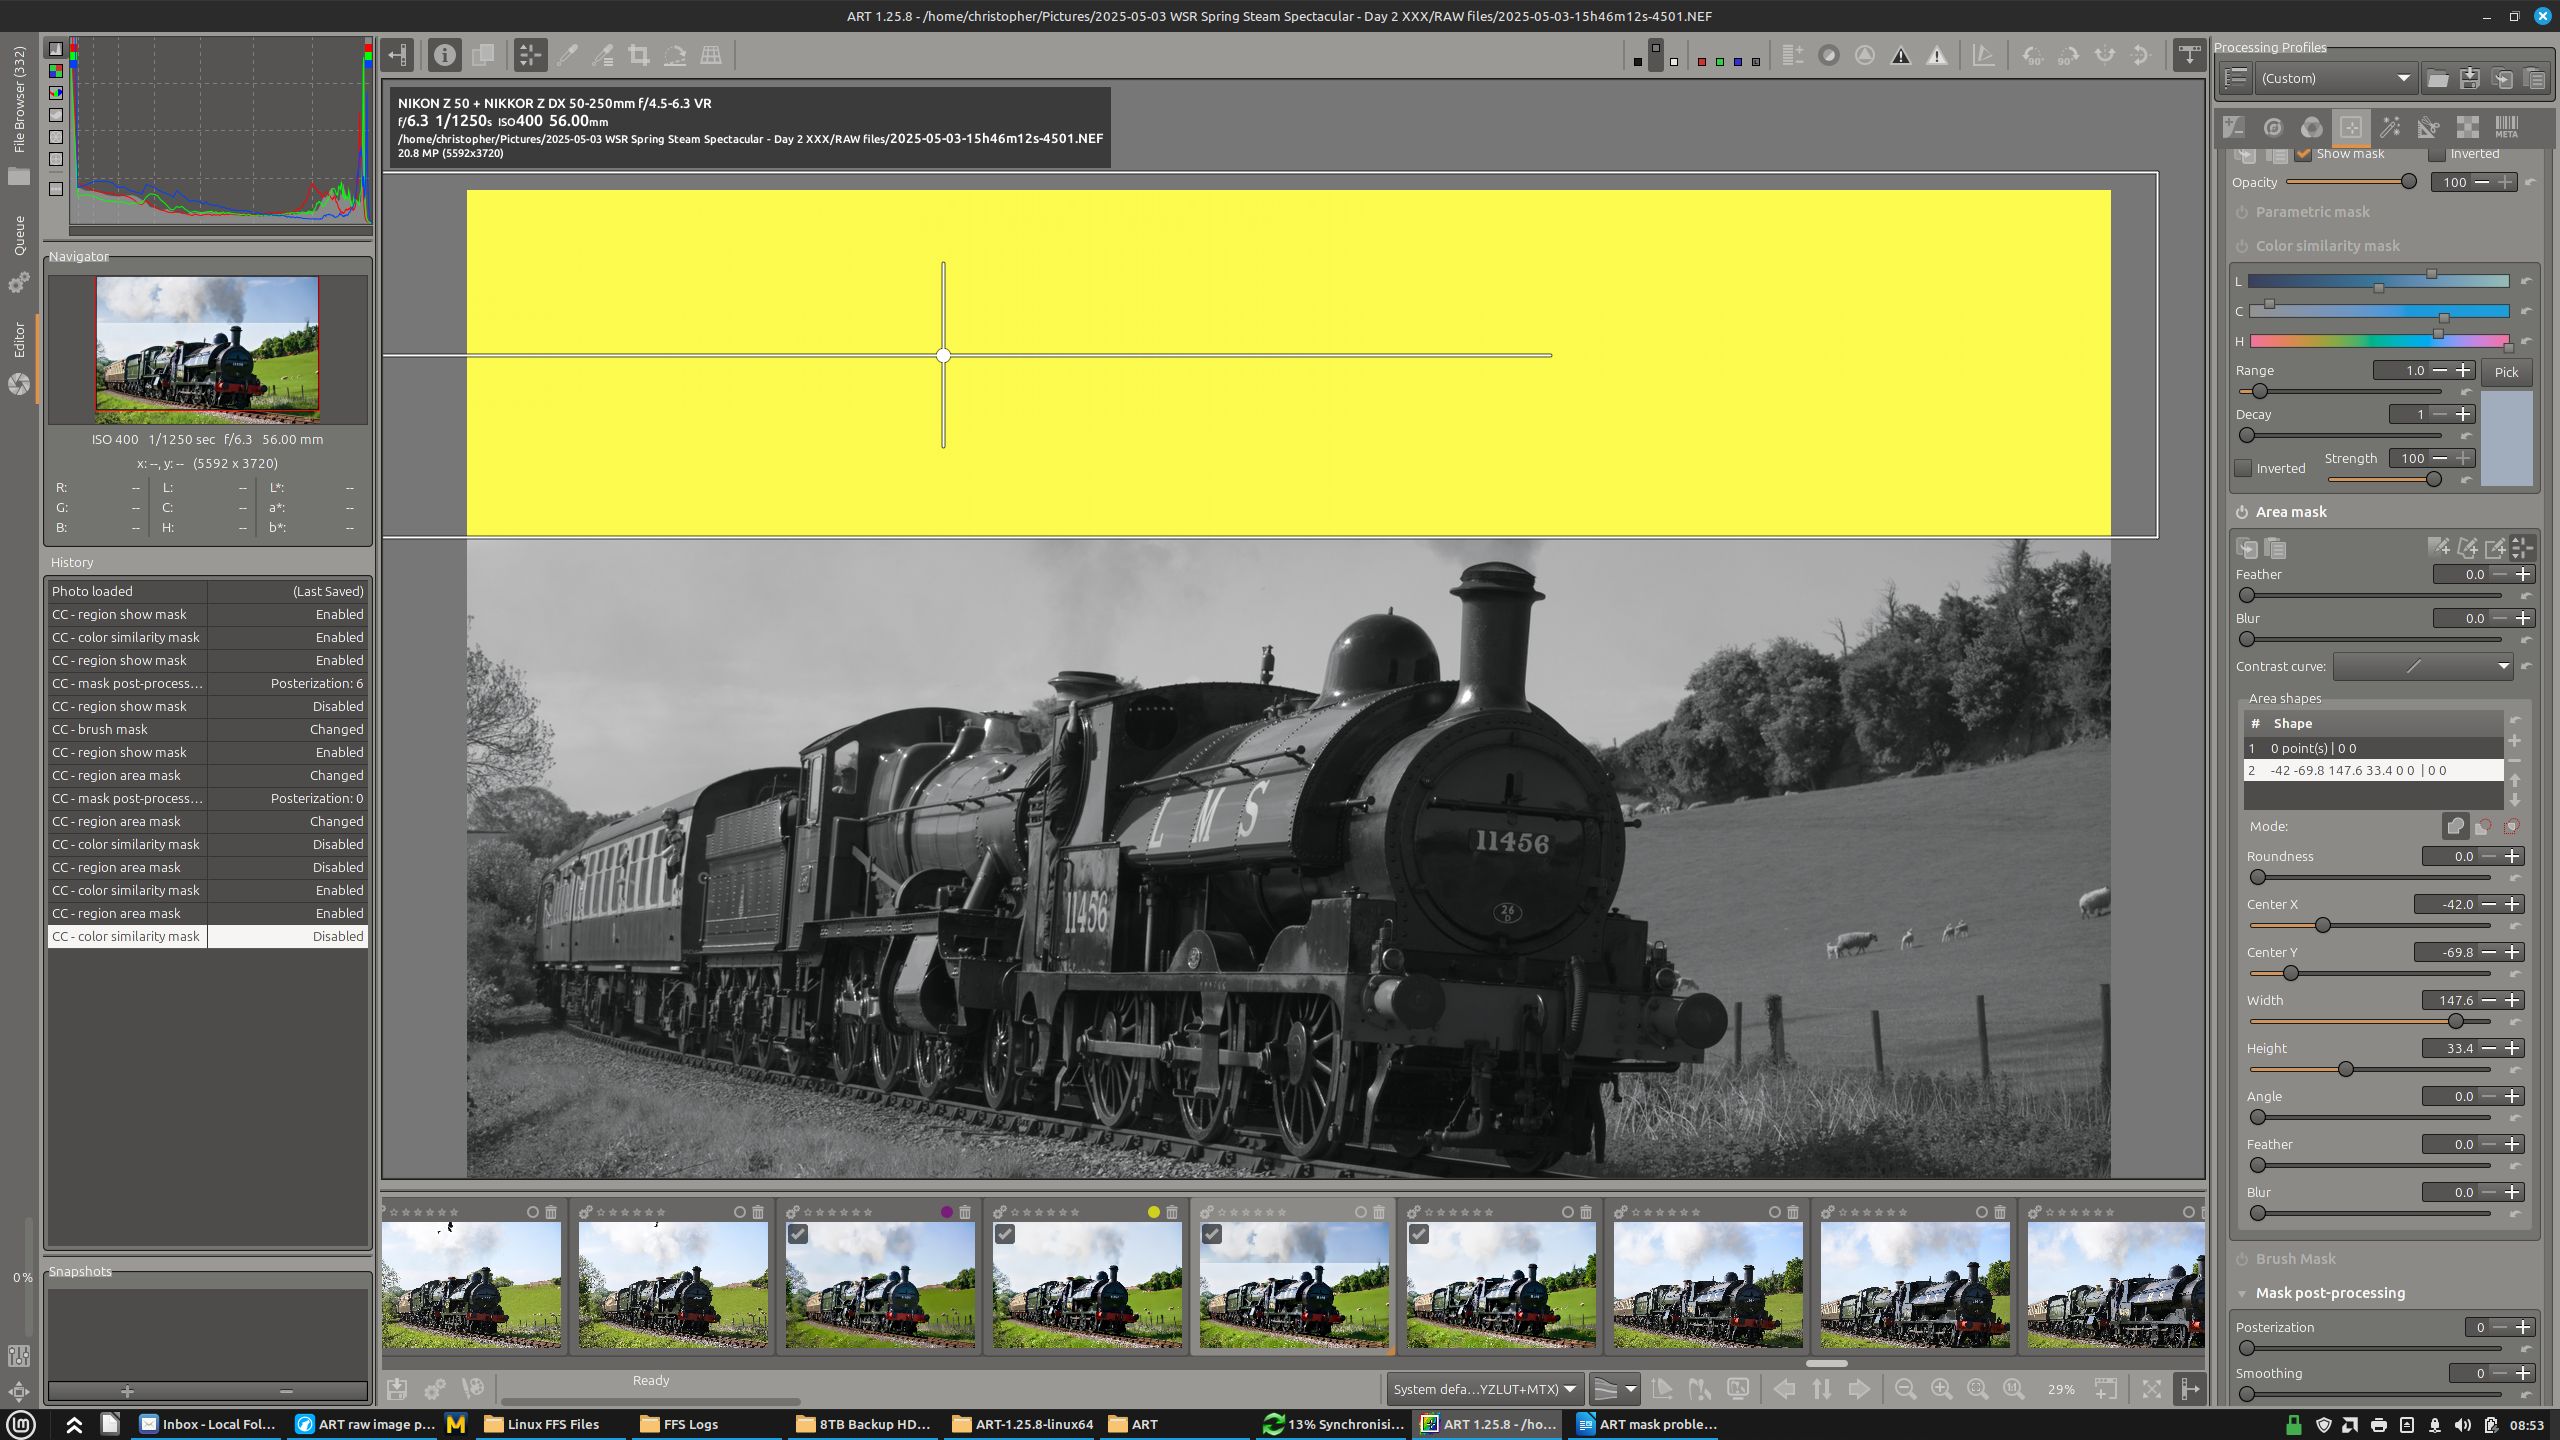
Task: Open the Exposure tools tab
Action: click(2234, 127)
